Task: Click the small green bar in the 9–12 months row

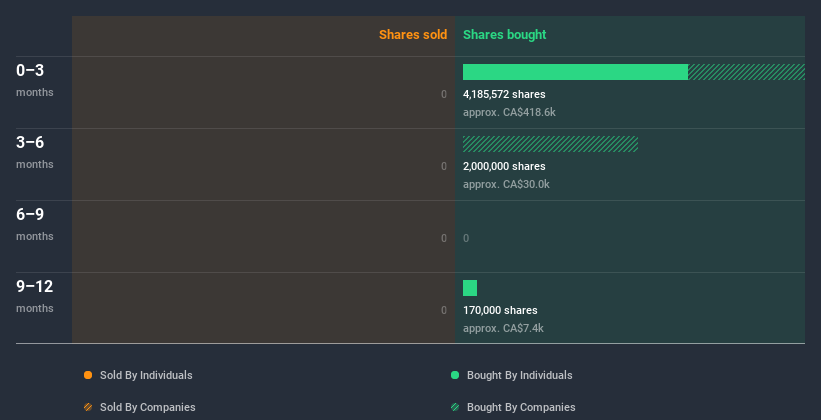Action: 470,288
